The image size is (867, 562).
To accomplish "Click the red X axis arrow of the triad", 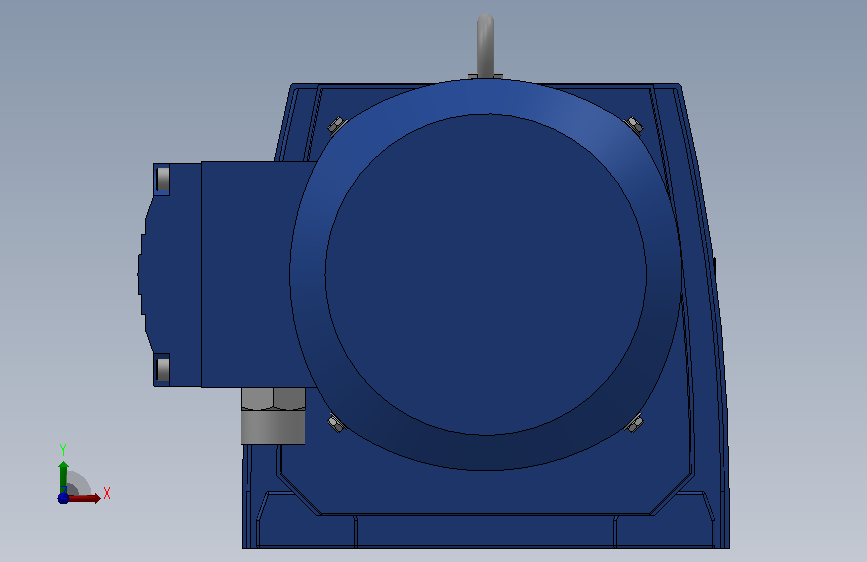I will pos(84,498).
